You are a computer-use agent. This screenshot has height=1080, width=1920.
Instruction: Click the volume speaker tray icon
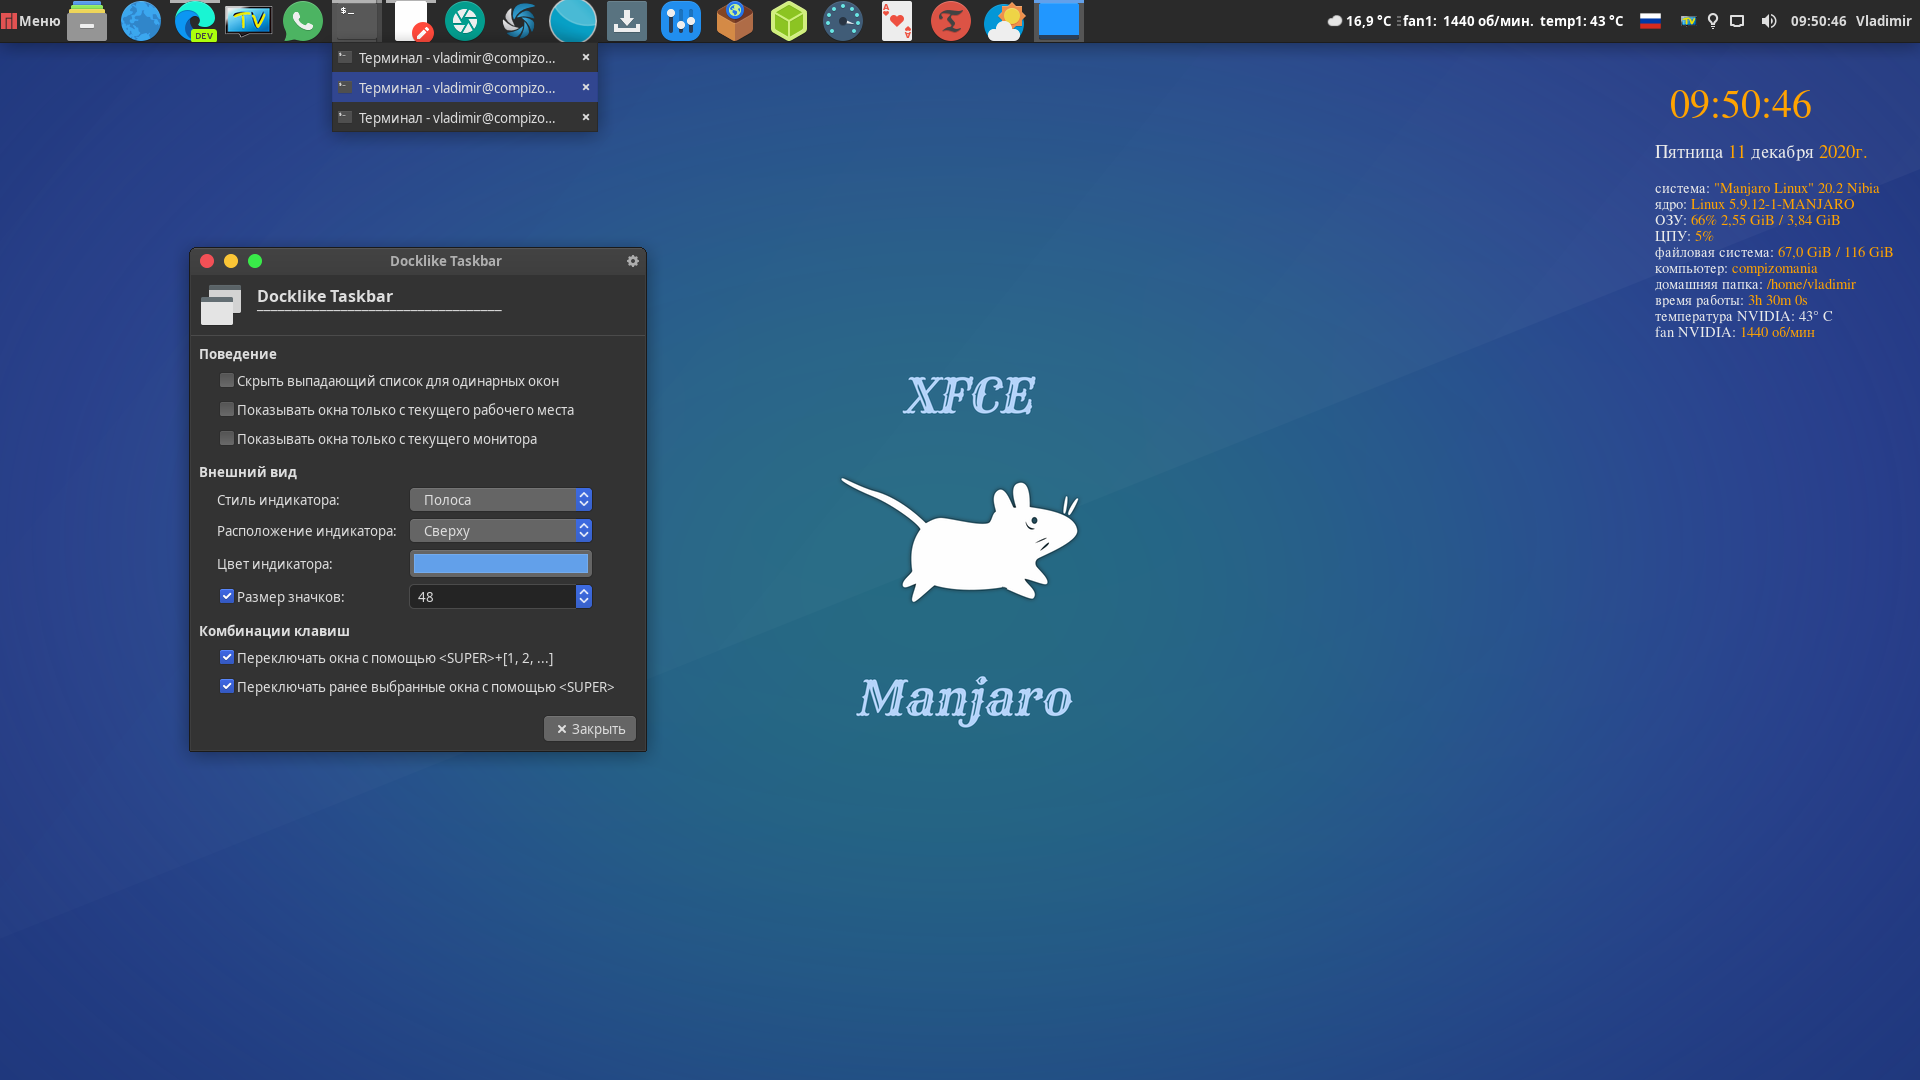1768,21
